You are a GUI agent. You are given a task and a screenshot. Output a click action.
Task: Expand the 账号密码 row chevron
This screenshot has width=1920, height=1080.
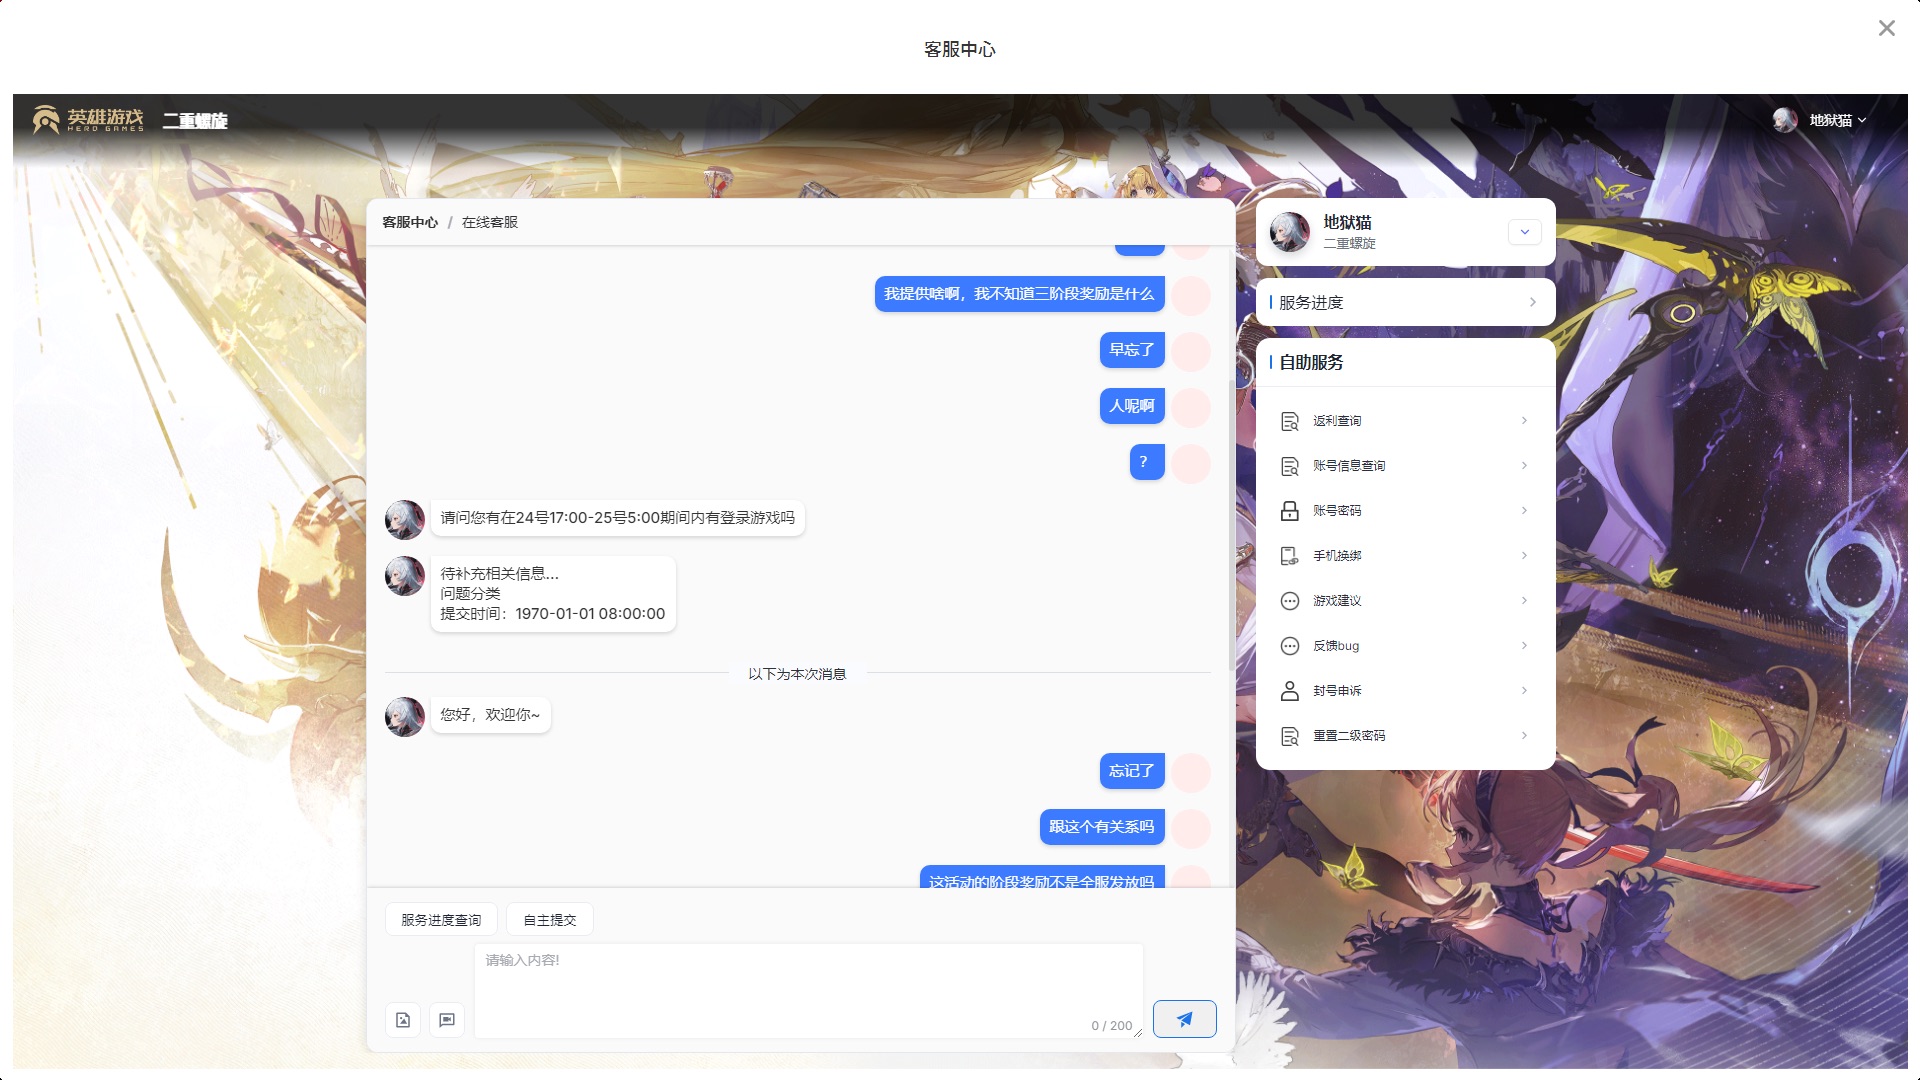pyautogui.click(x=1524, y=511)
